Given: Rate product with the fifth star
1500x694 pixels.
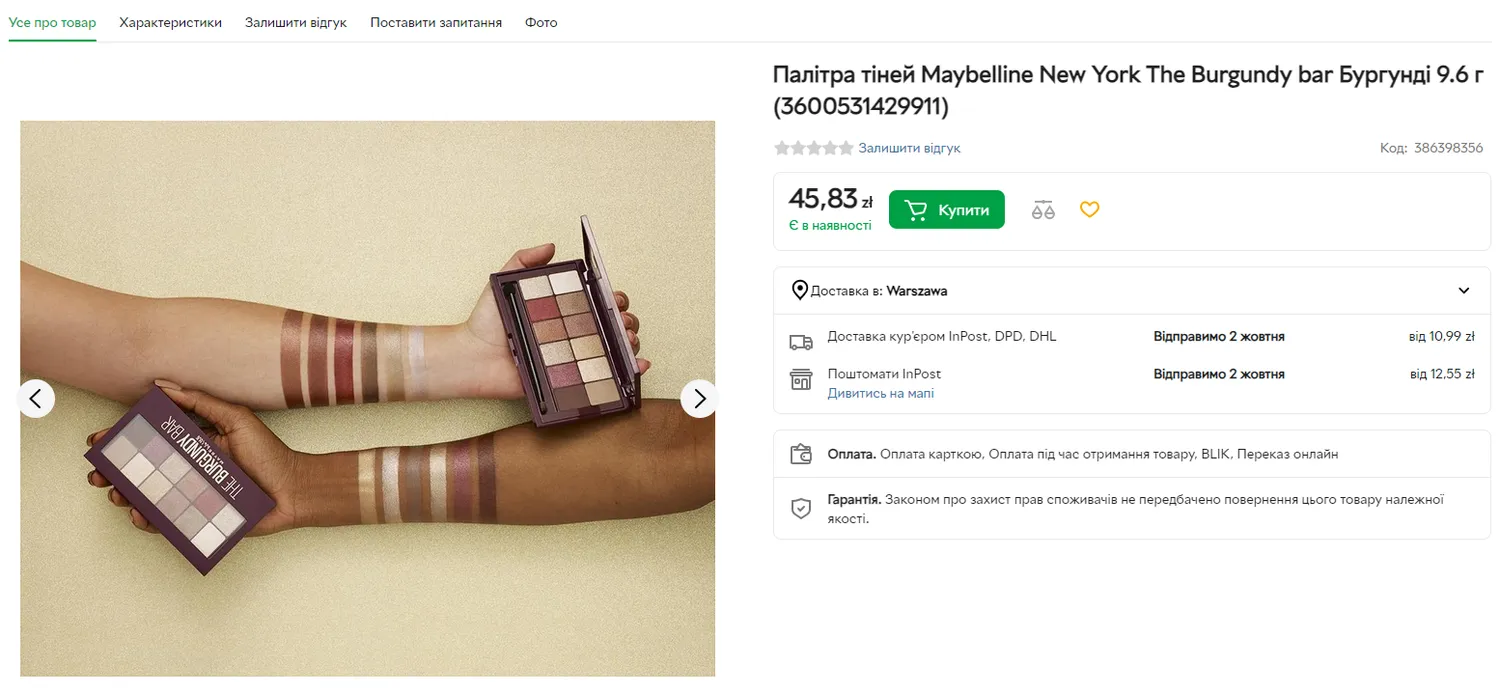Looking at the screenshot, I should [x=846, y=148].
